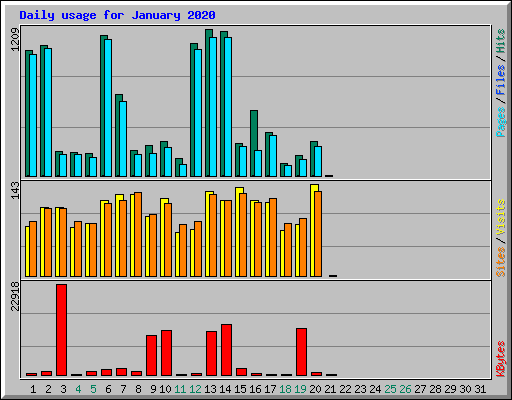Image resolution: width=512 pixels, height=400 pixels.
Task: Click the "Daily usage for January 2020" title
Action: [117, 16]
